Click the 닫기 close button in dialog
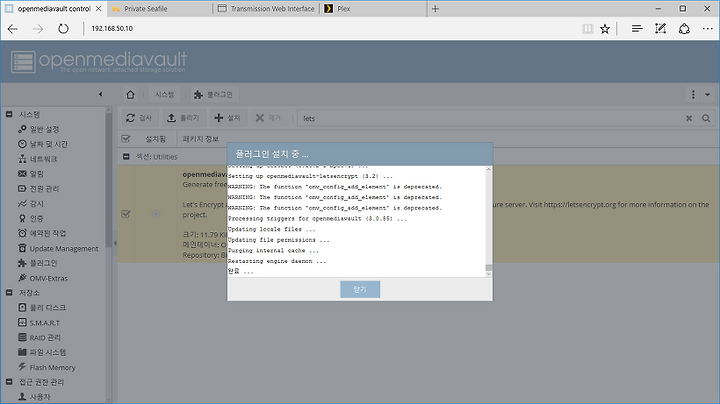Image resolution: width=720 pixels, height=404 pixels. (360, 289)
